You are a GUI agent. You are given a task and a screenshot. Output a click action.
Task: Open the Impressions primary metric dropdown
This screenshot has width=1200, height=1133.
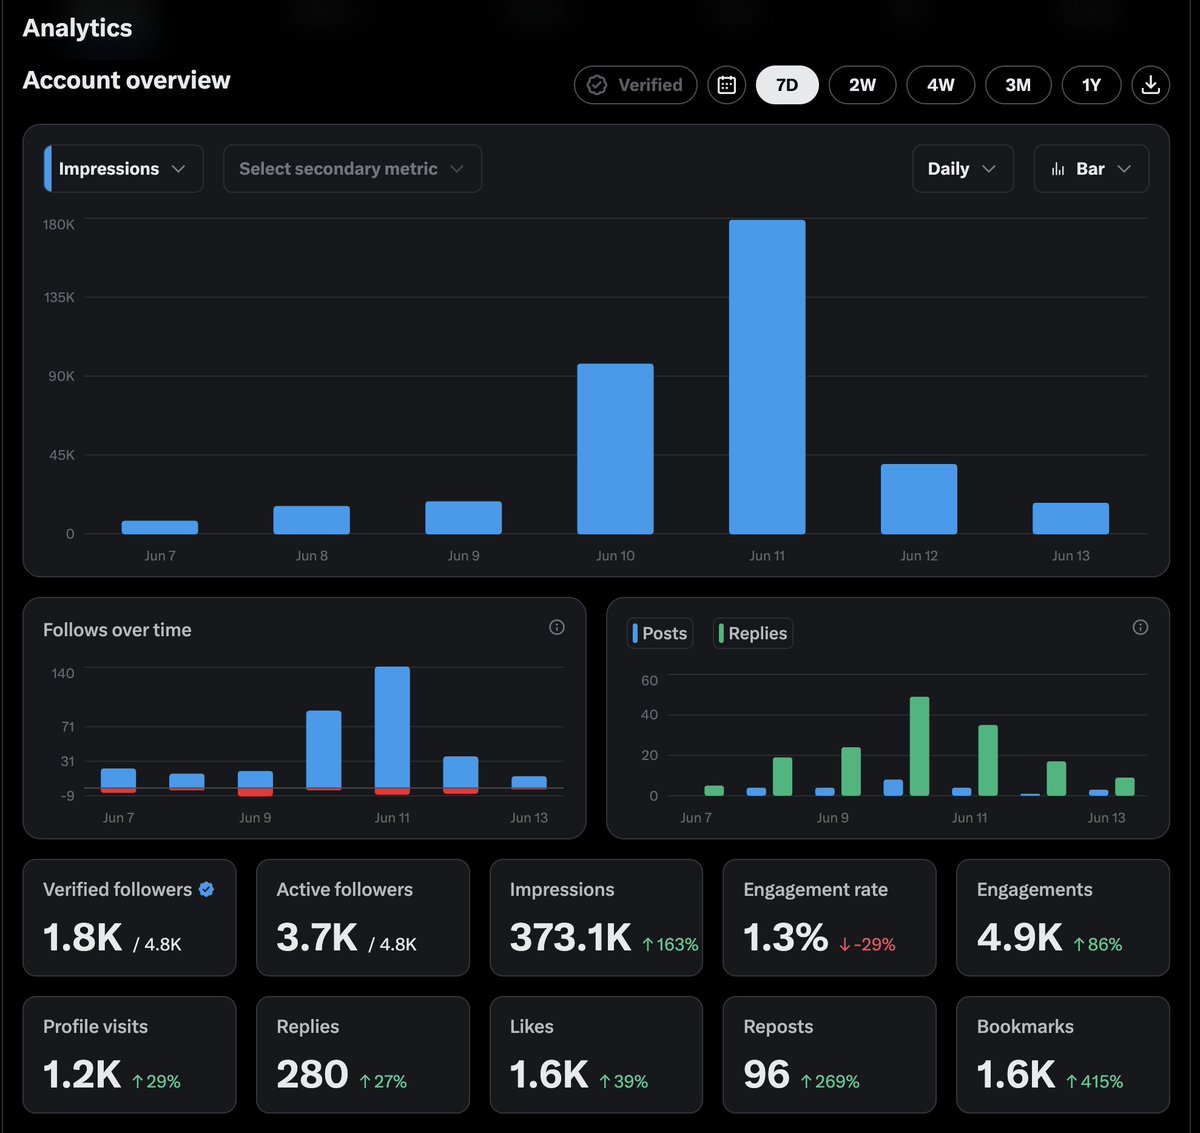pos(124,169)
